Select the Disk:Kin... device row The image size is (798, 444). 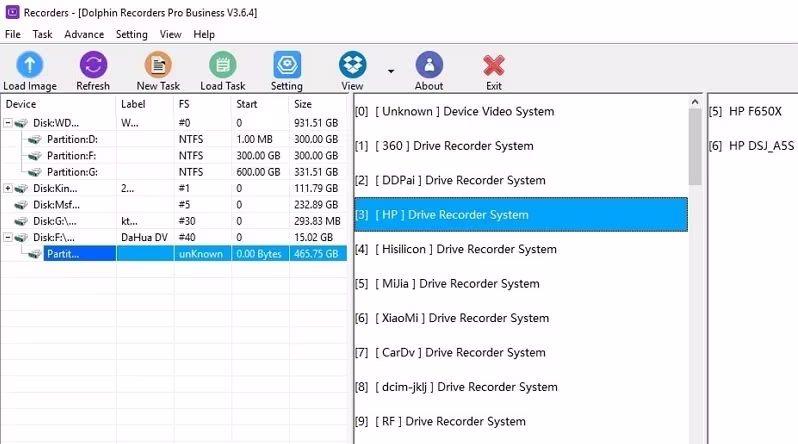[x=174, y=188]
